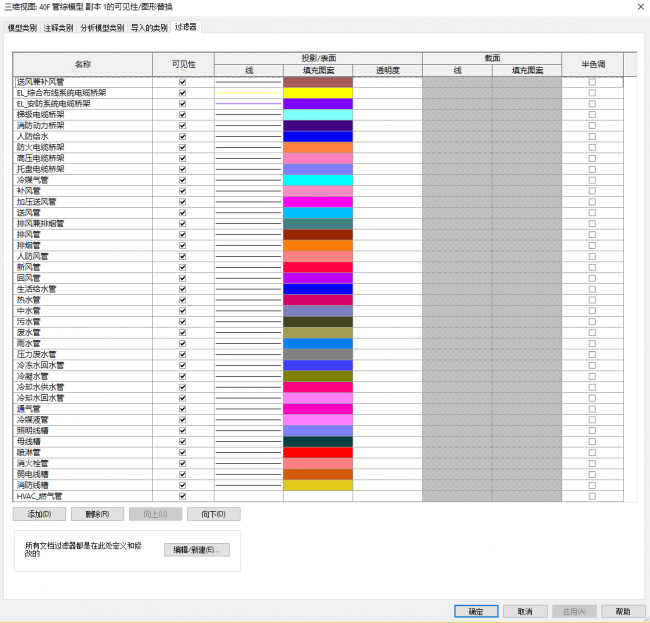Toggle visibility checkbox for 消防动力桥架
Screen dimensions: 650x623
pyautogui.click(x=182, y=126)
